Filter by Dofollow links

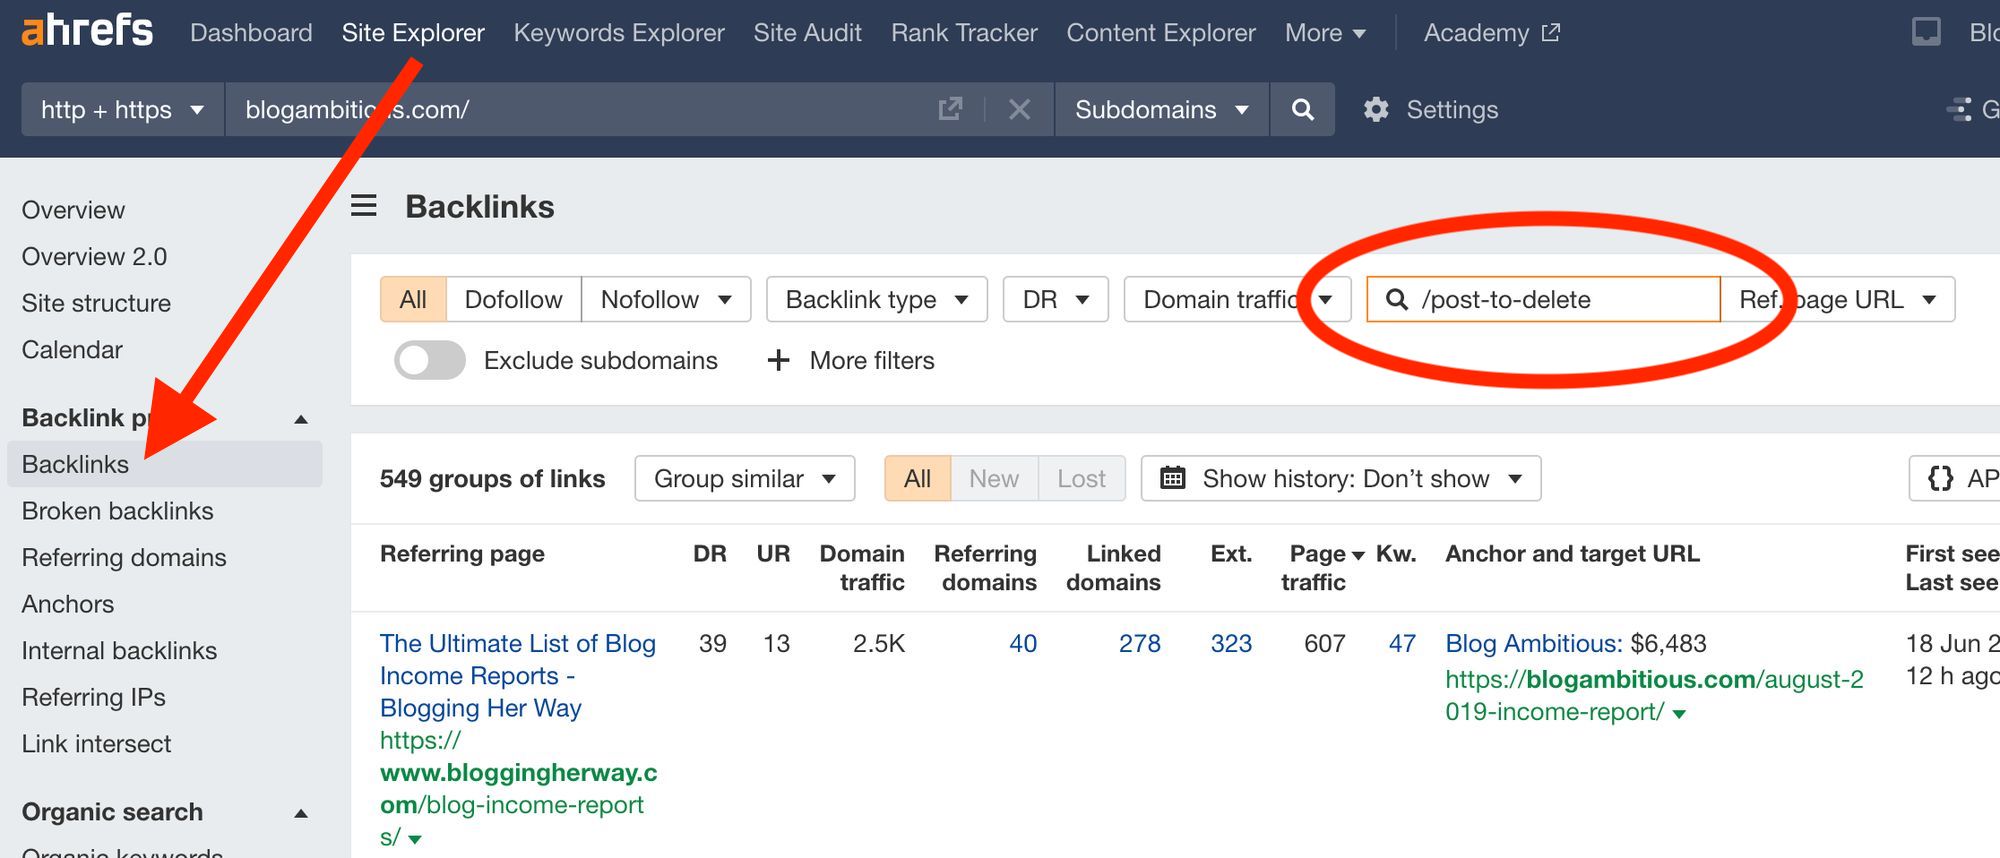tap(513, 299)
